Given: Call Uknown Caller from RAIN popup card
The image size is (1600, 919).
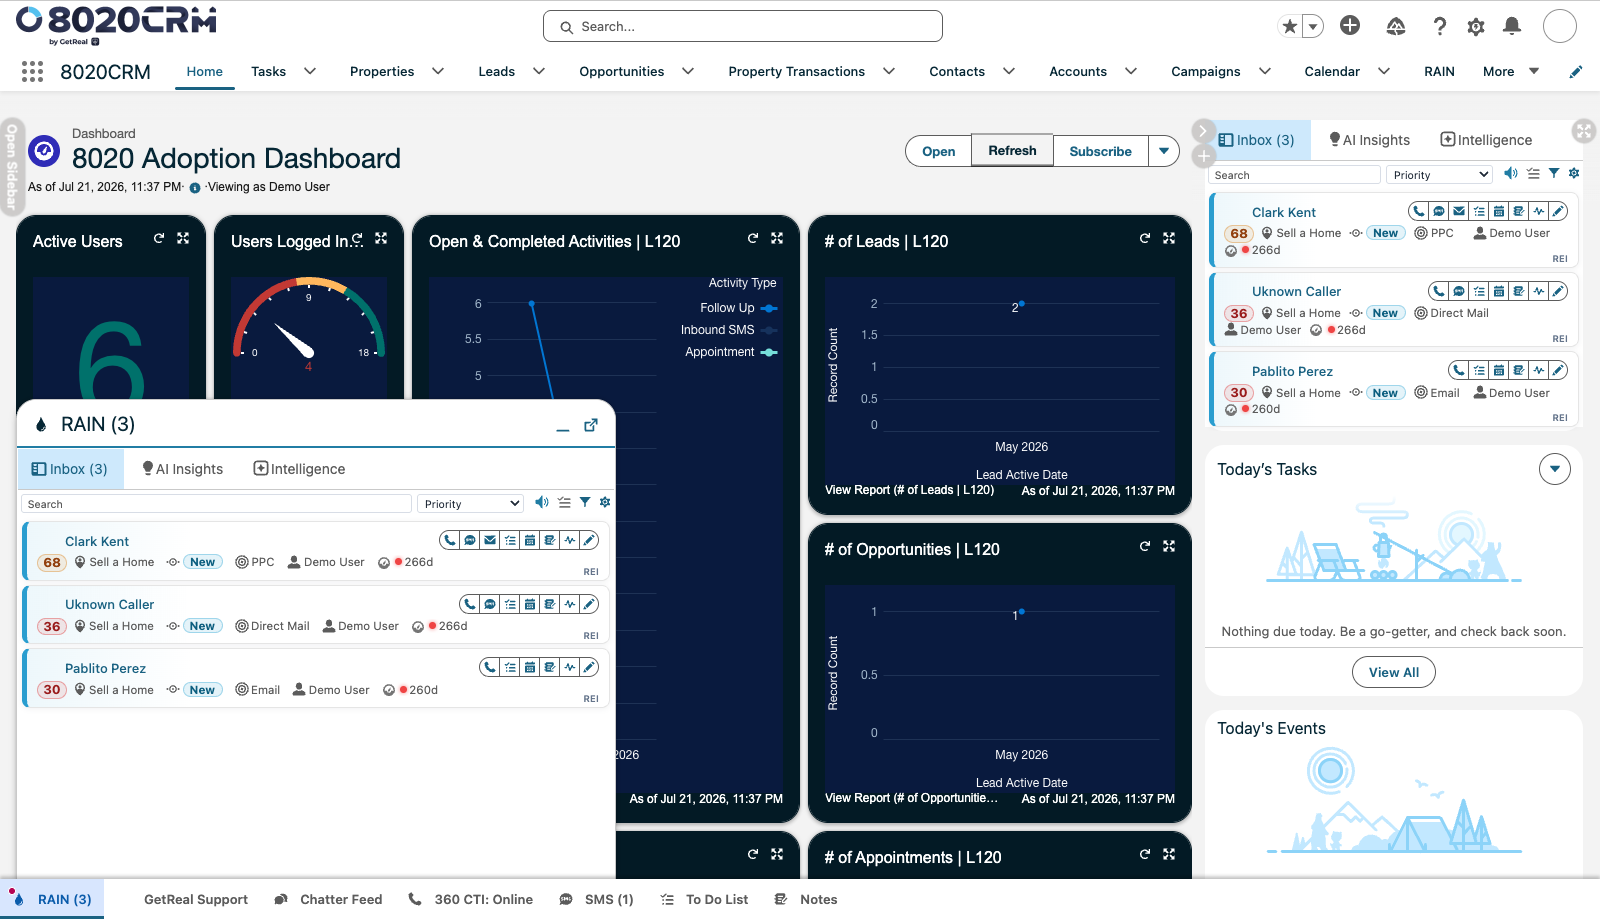Looking at the screenshot, I should (470, 604).
